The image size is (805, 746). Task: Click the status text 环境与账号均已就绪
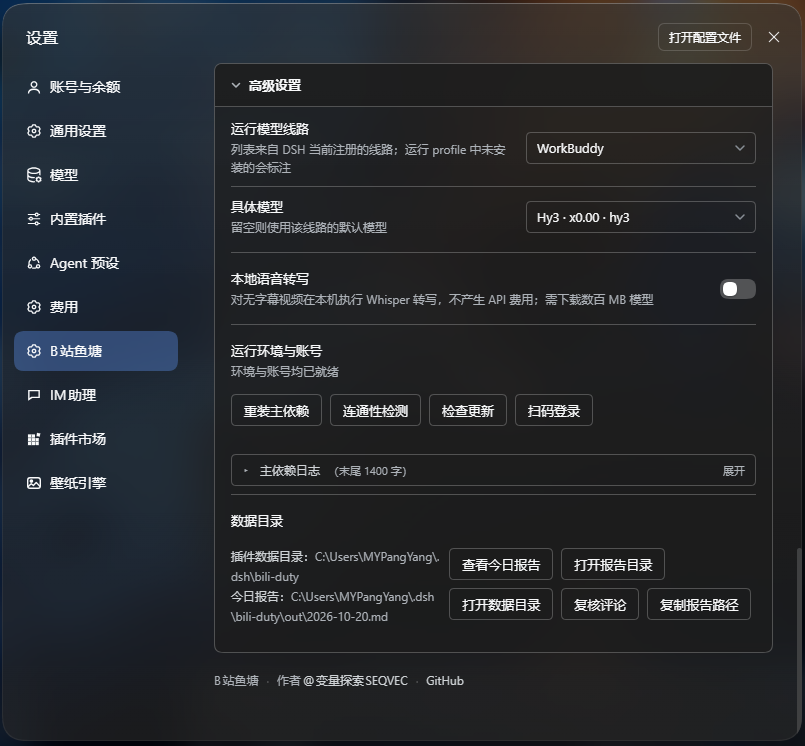click(x=284, y=372)
